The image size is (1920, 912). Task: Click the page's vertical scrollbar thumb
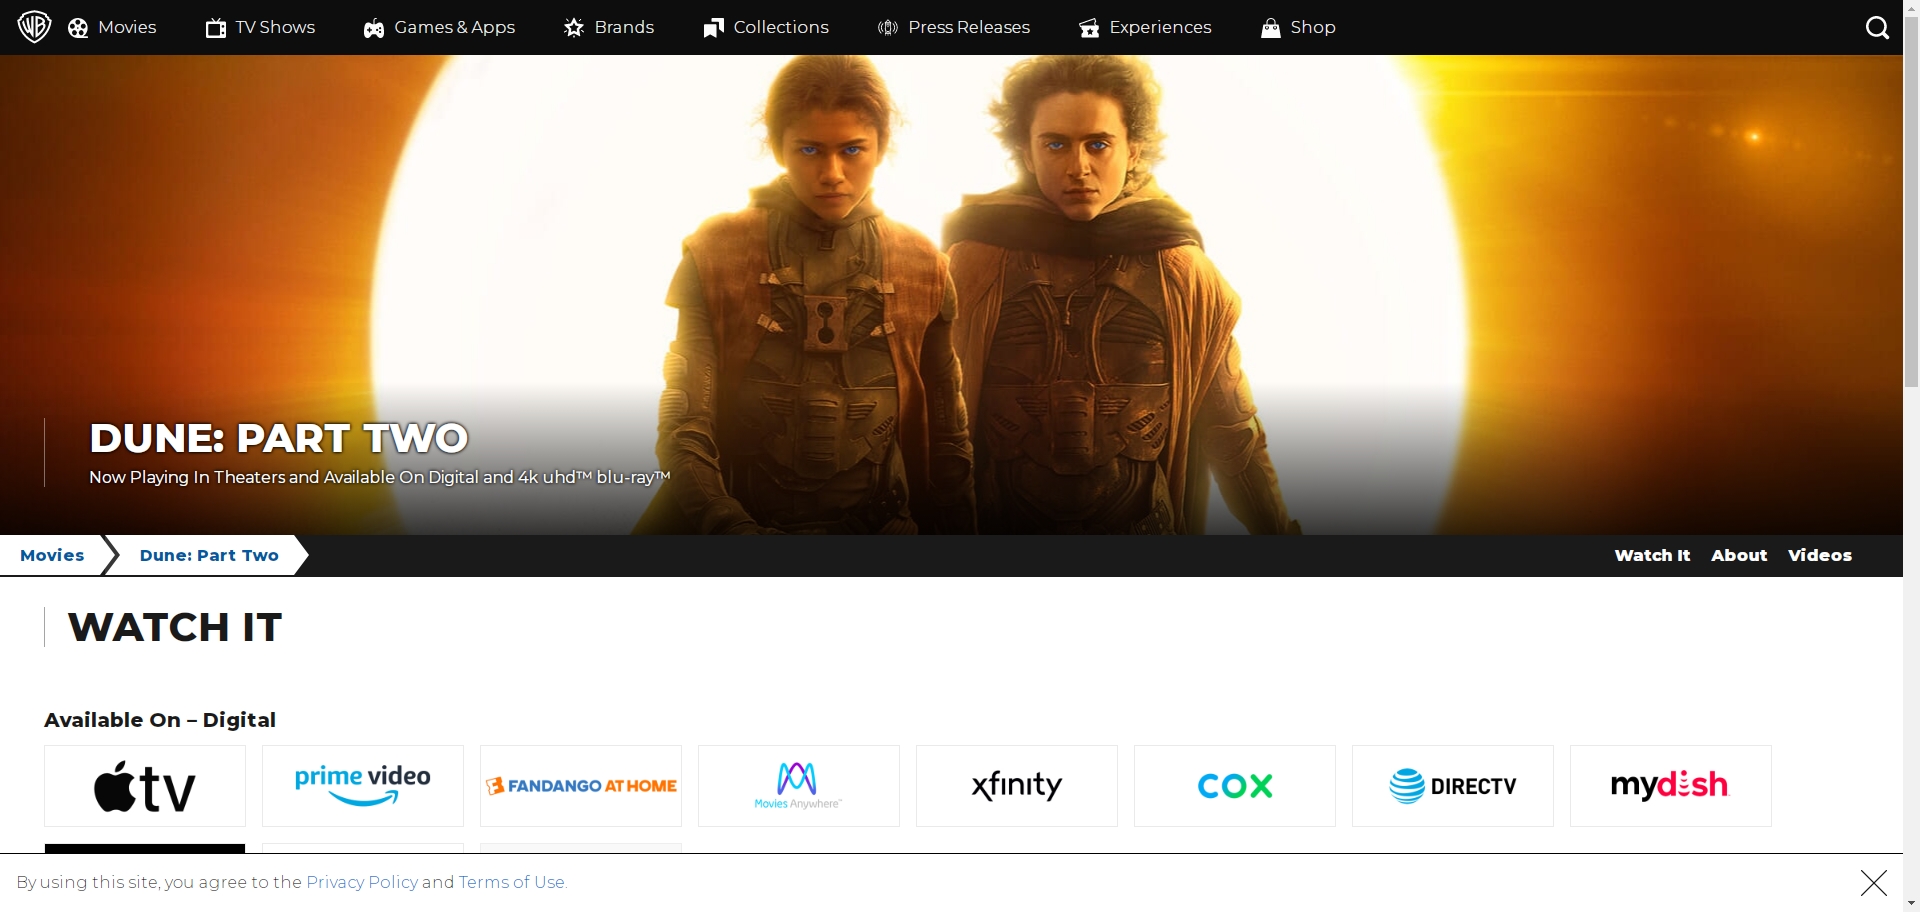1911,200
